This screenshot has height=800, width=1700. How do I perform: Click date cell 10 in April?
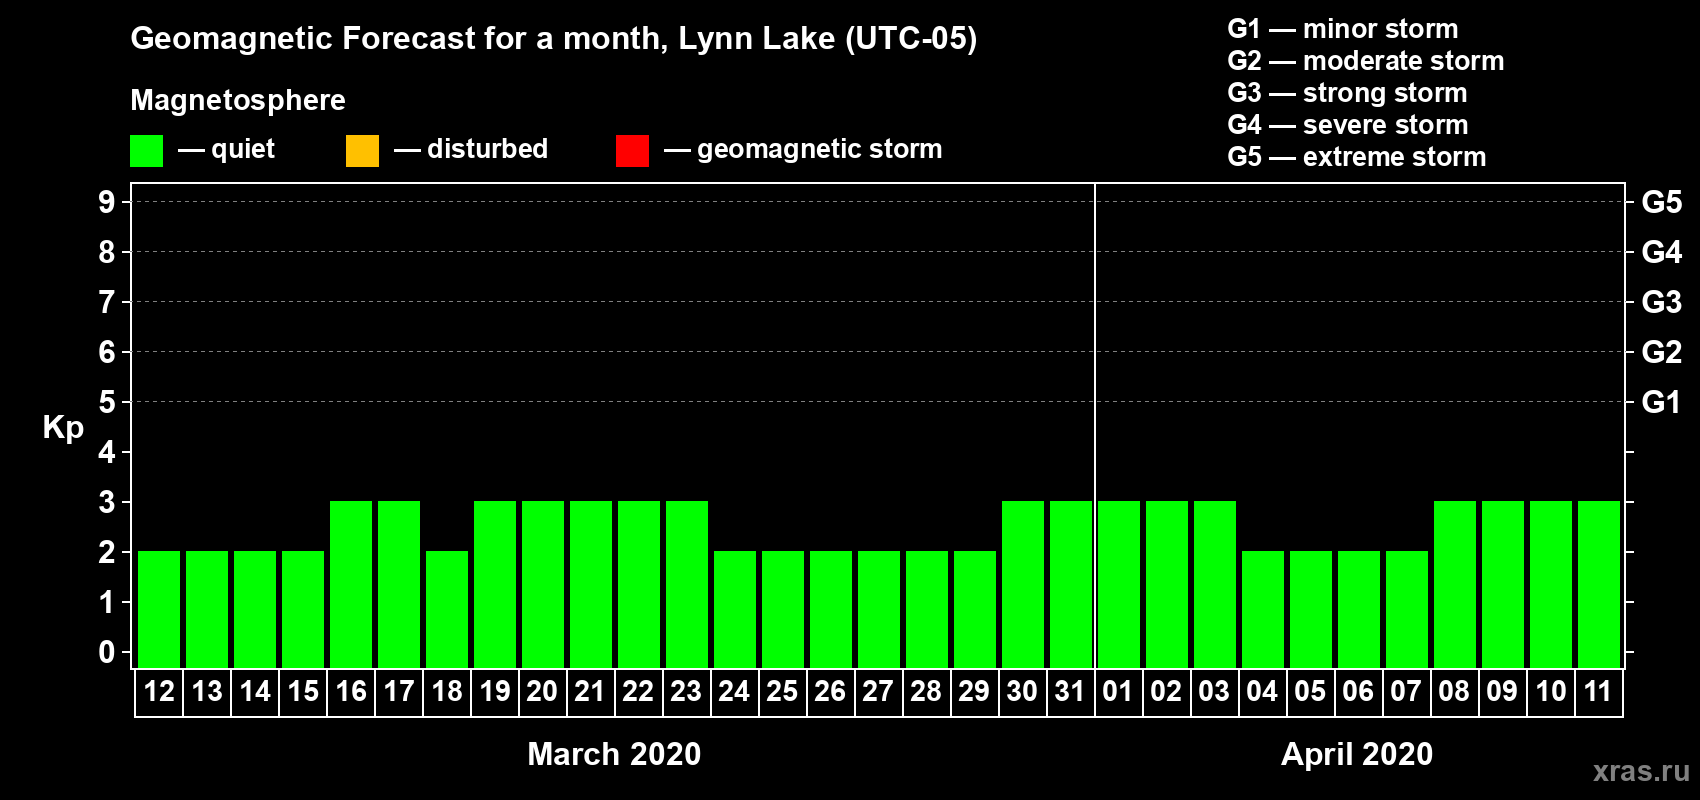(1551, 692)
